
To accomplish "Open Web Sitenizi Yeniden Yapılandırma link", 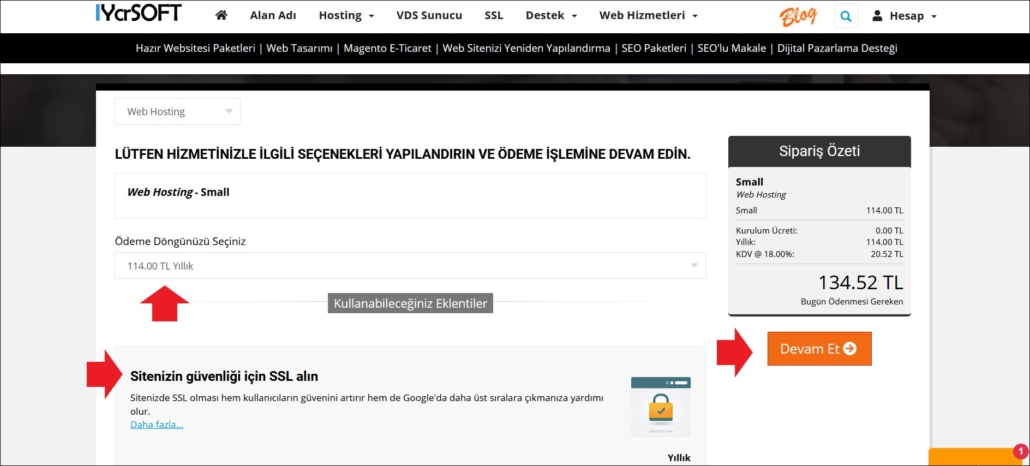I will click(527, 48).
